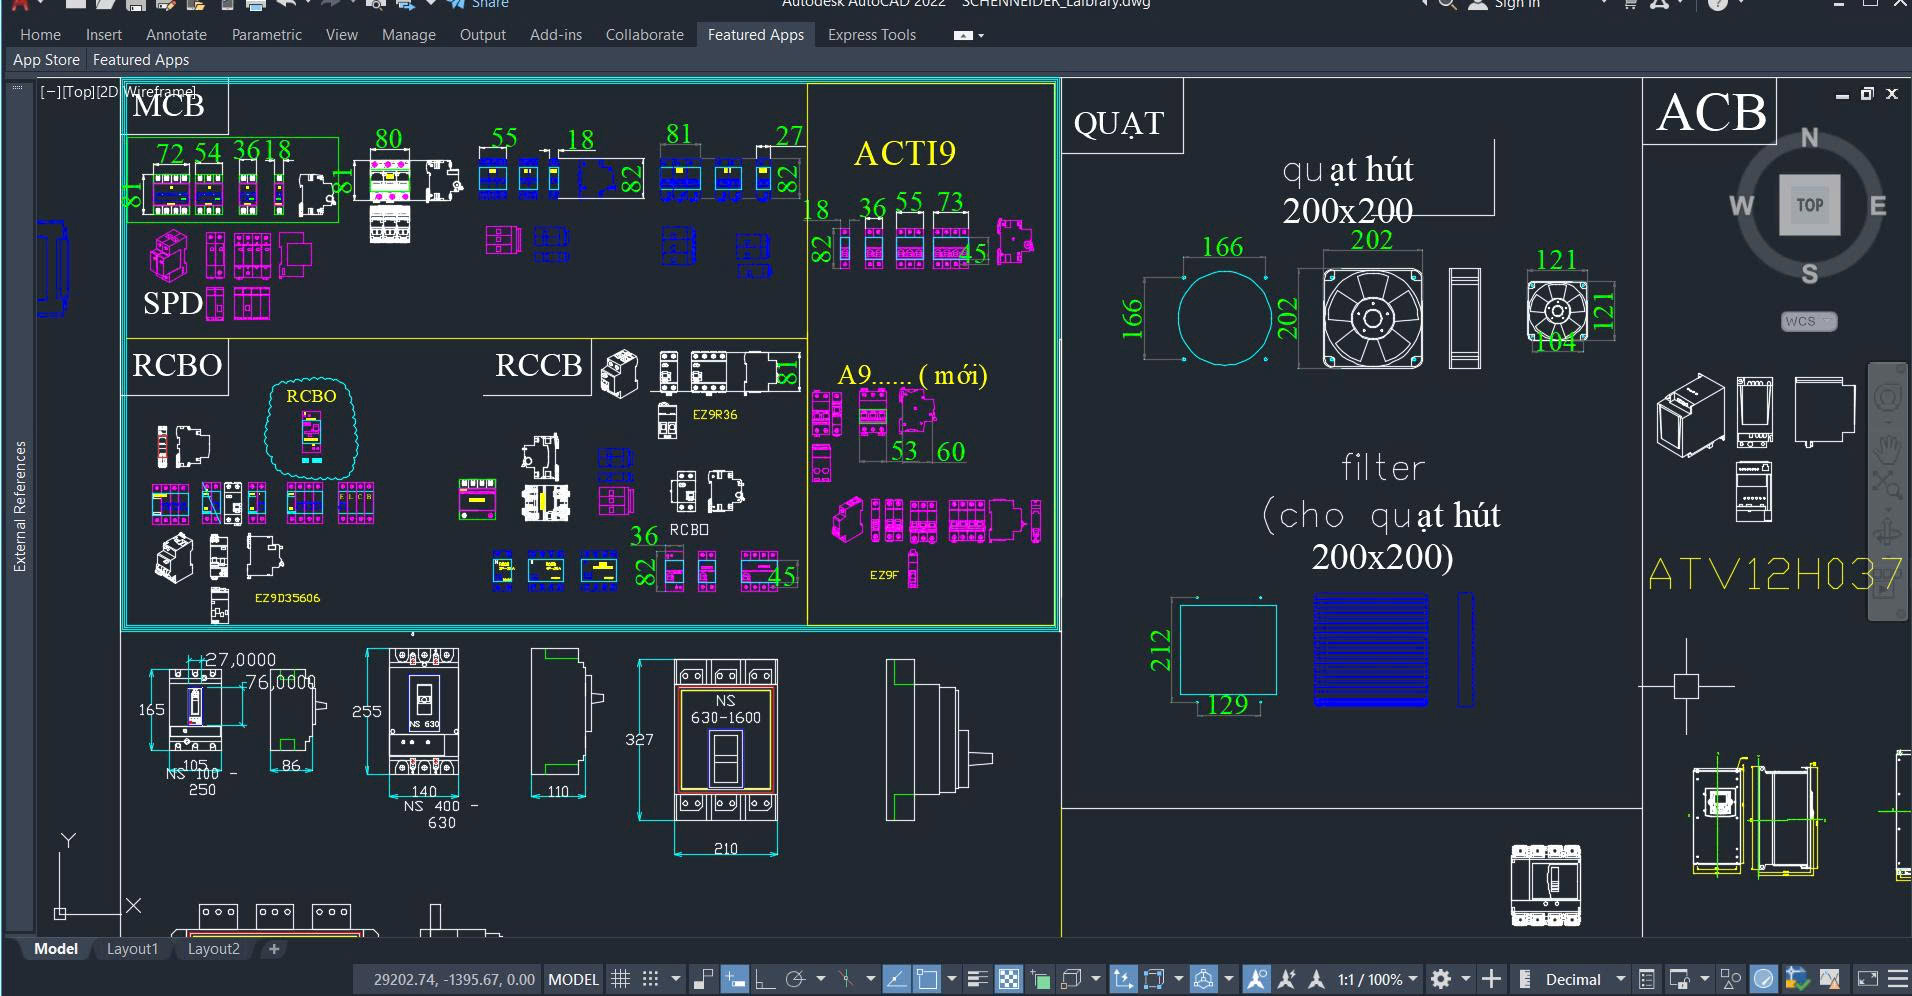Click the quick properties icon
This screenshot has width=1912, height=996.
click(1647, 979)
